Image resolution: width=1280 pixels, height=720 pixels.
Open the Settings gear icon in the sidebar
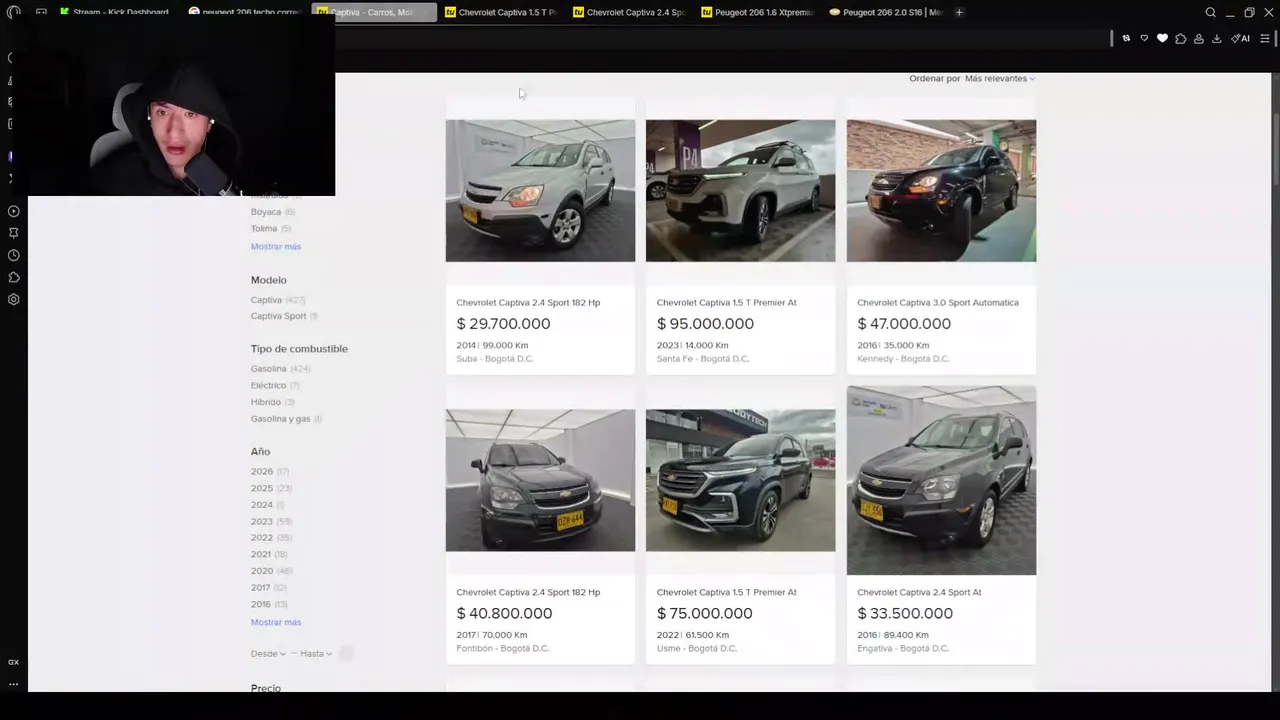(13, 299)
